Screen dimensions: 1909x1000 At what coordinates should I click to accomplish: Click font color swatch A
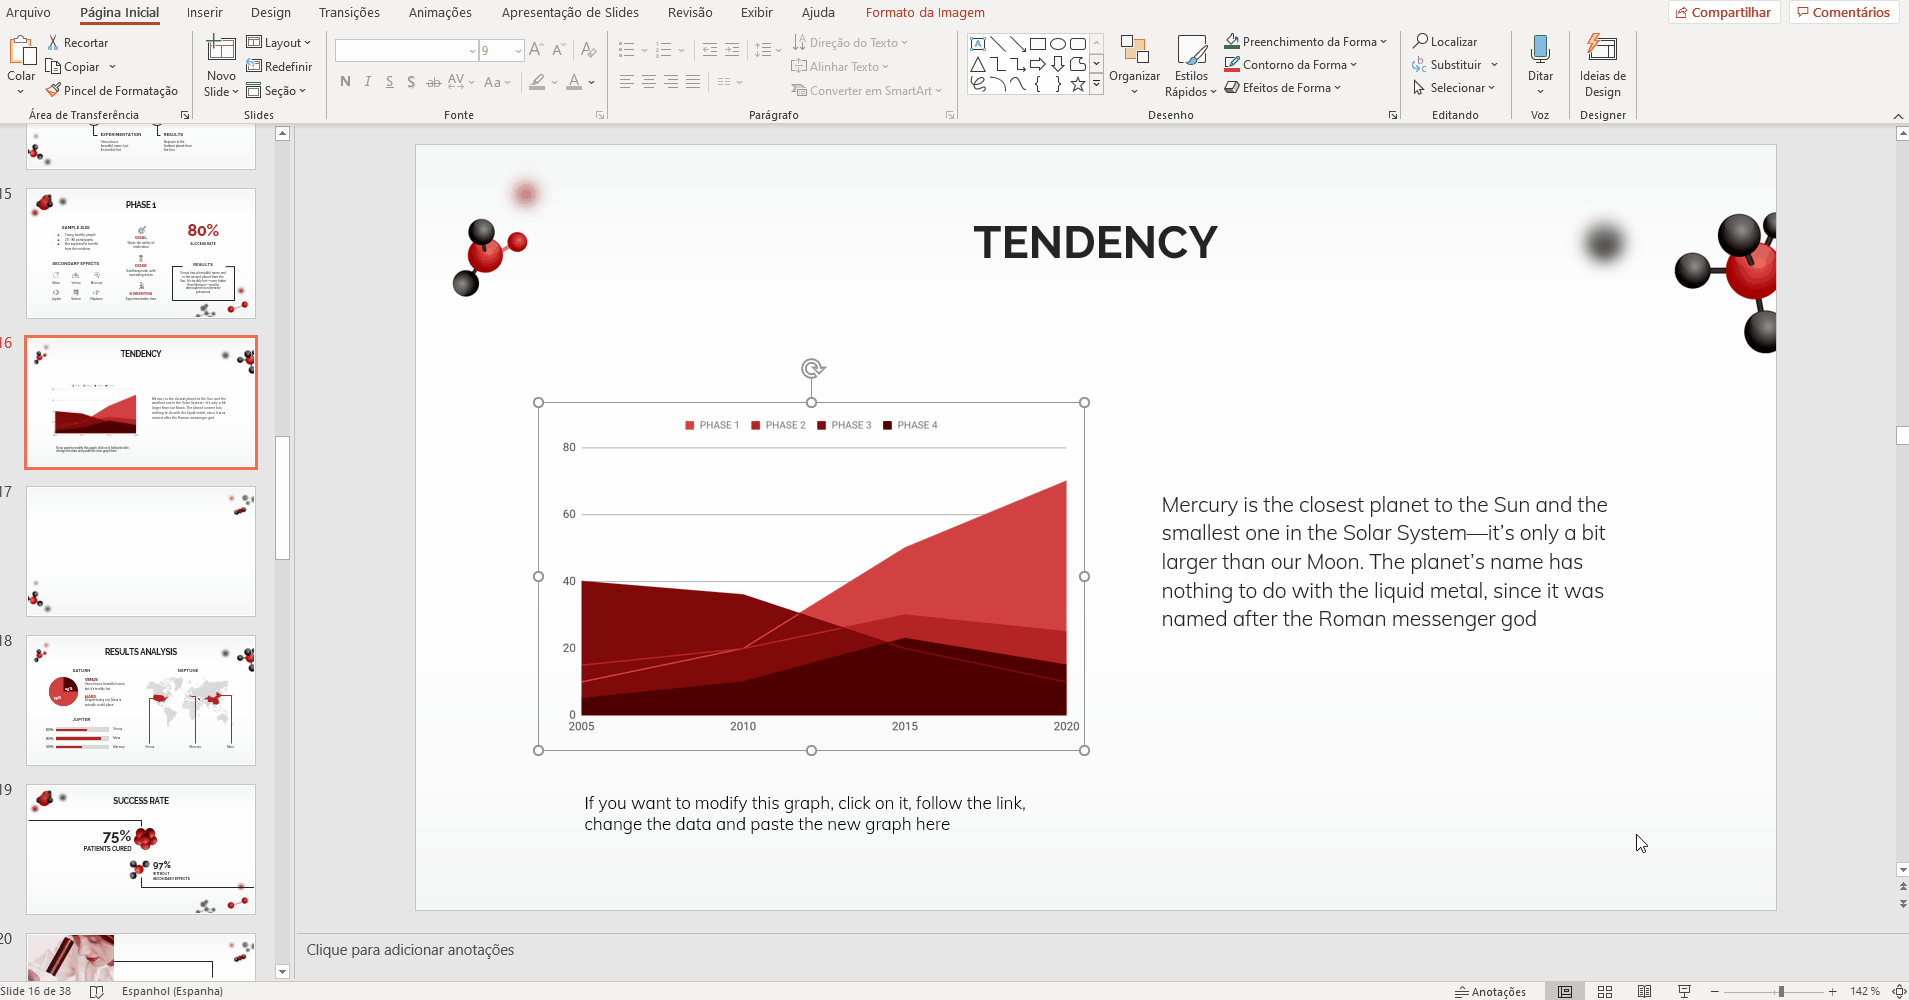pyautogui.click(x=574, y=82)
